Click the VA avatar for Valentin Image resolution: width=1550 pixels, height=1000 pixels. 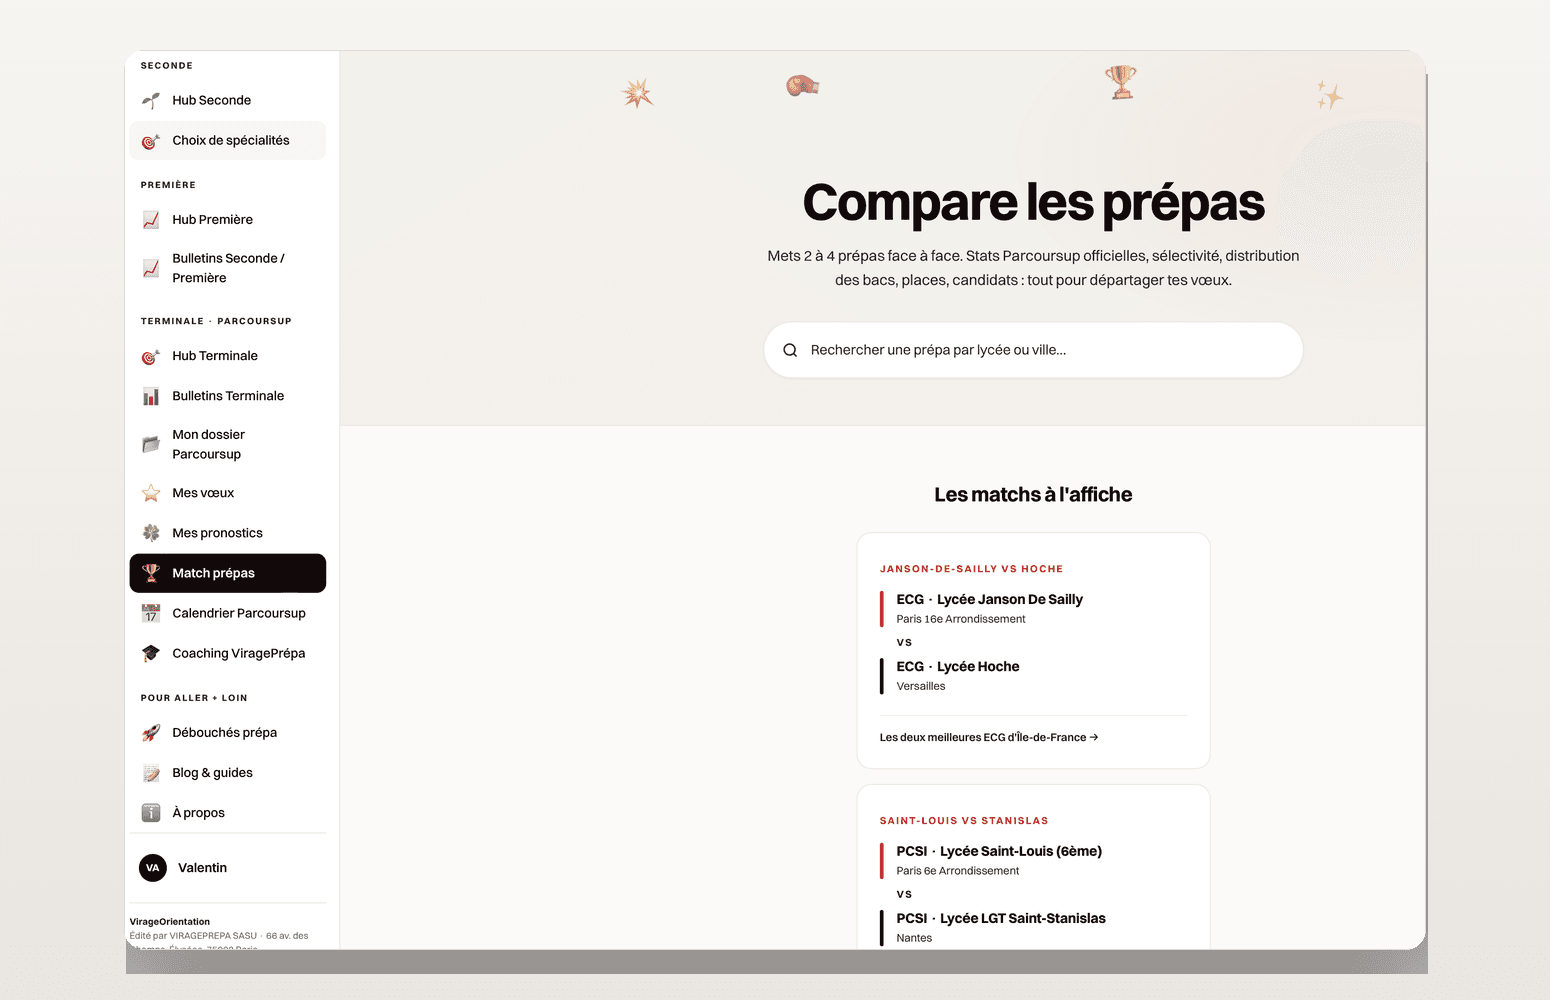(x=153, y=868)
